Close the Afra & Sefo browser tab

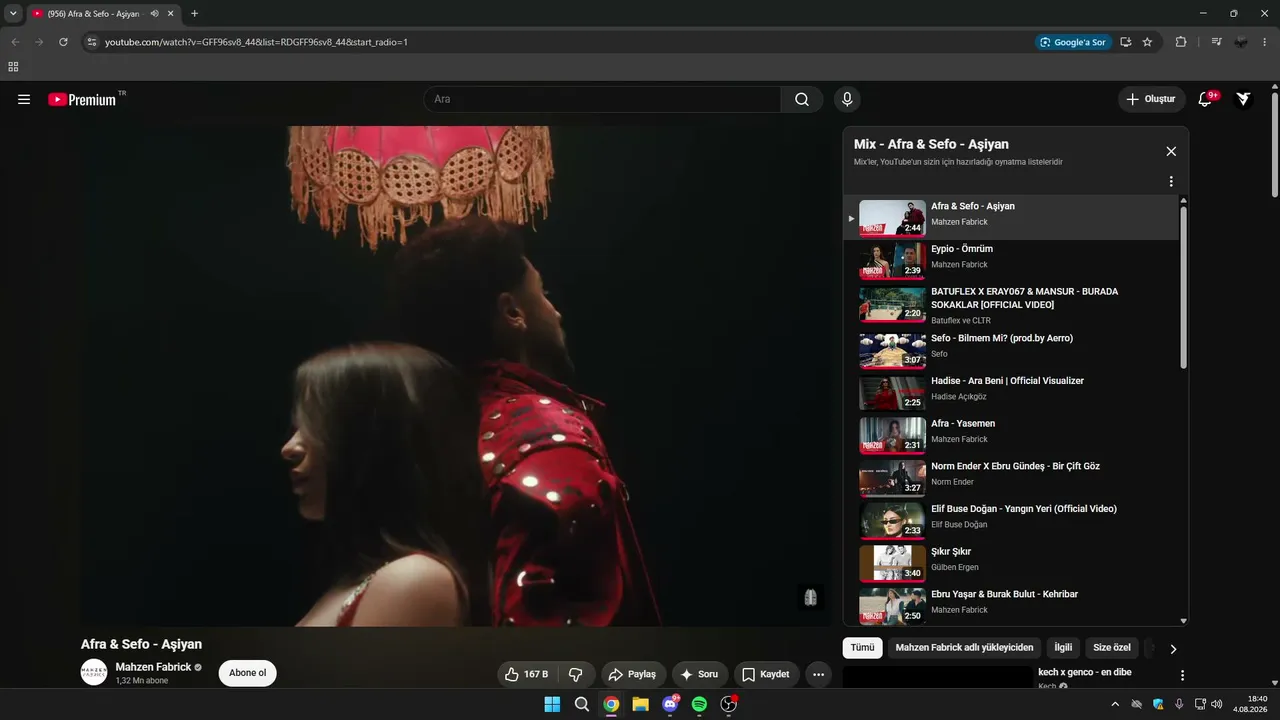[x=172, y=14]
